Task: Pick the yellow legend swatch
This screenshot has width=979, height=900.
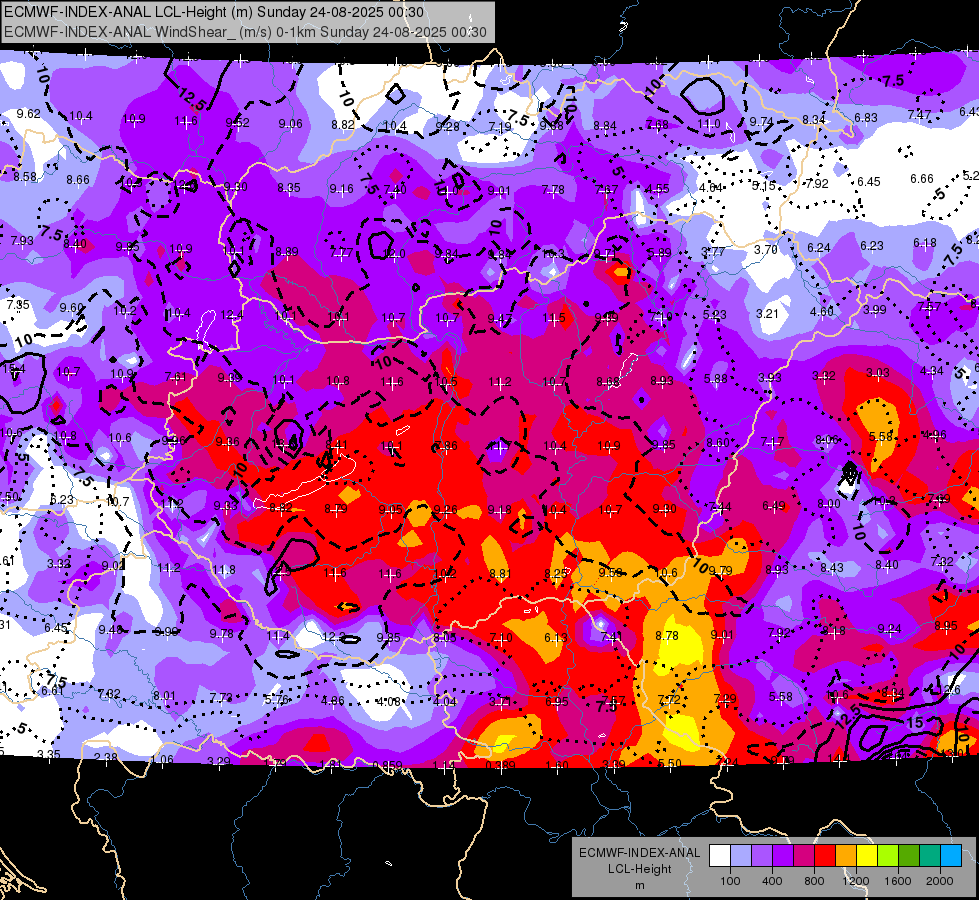Action: [867, 856]
